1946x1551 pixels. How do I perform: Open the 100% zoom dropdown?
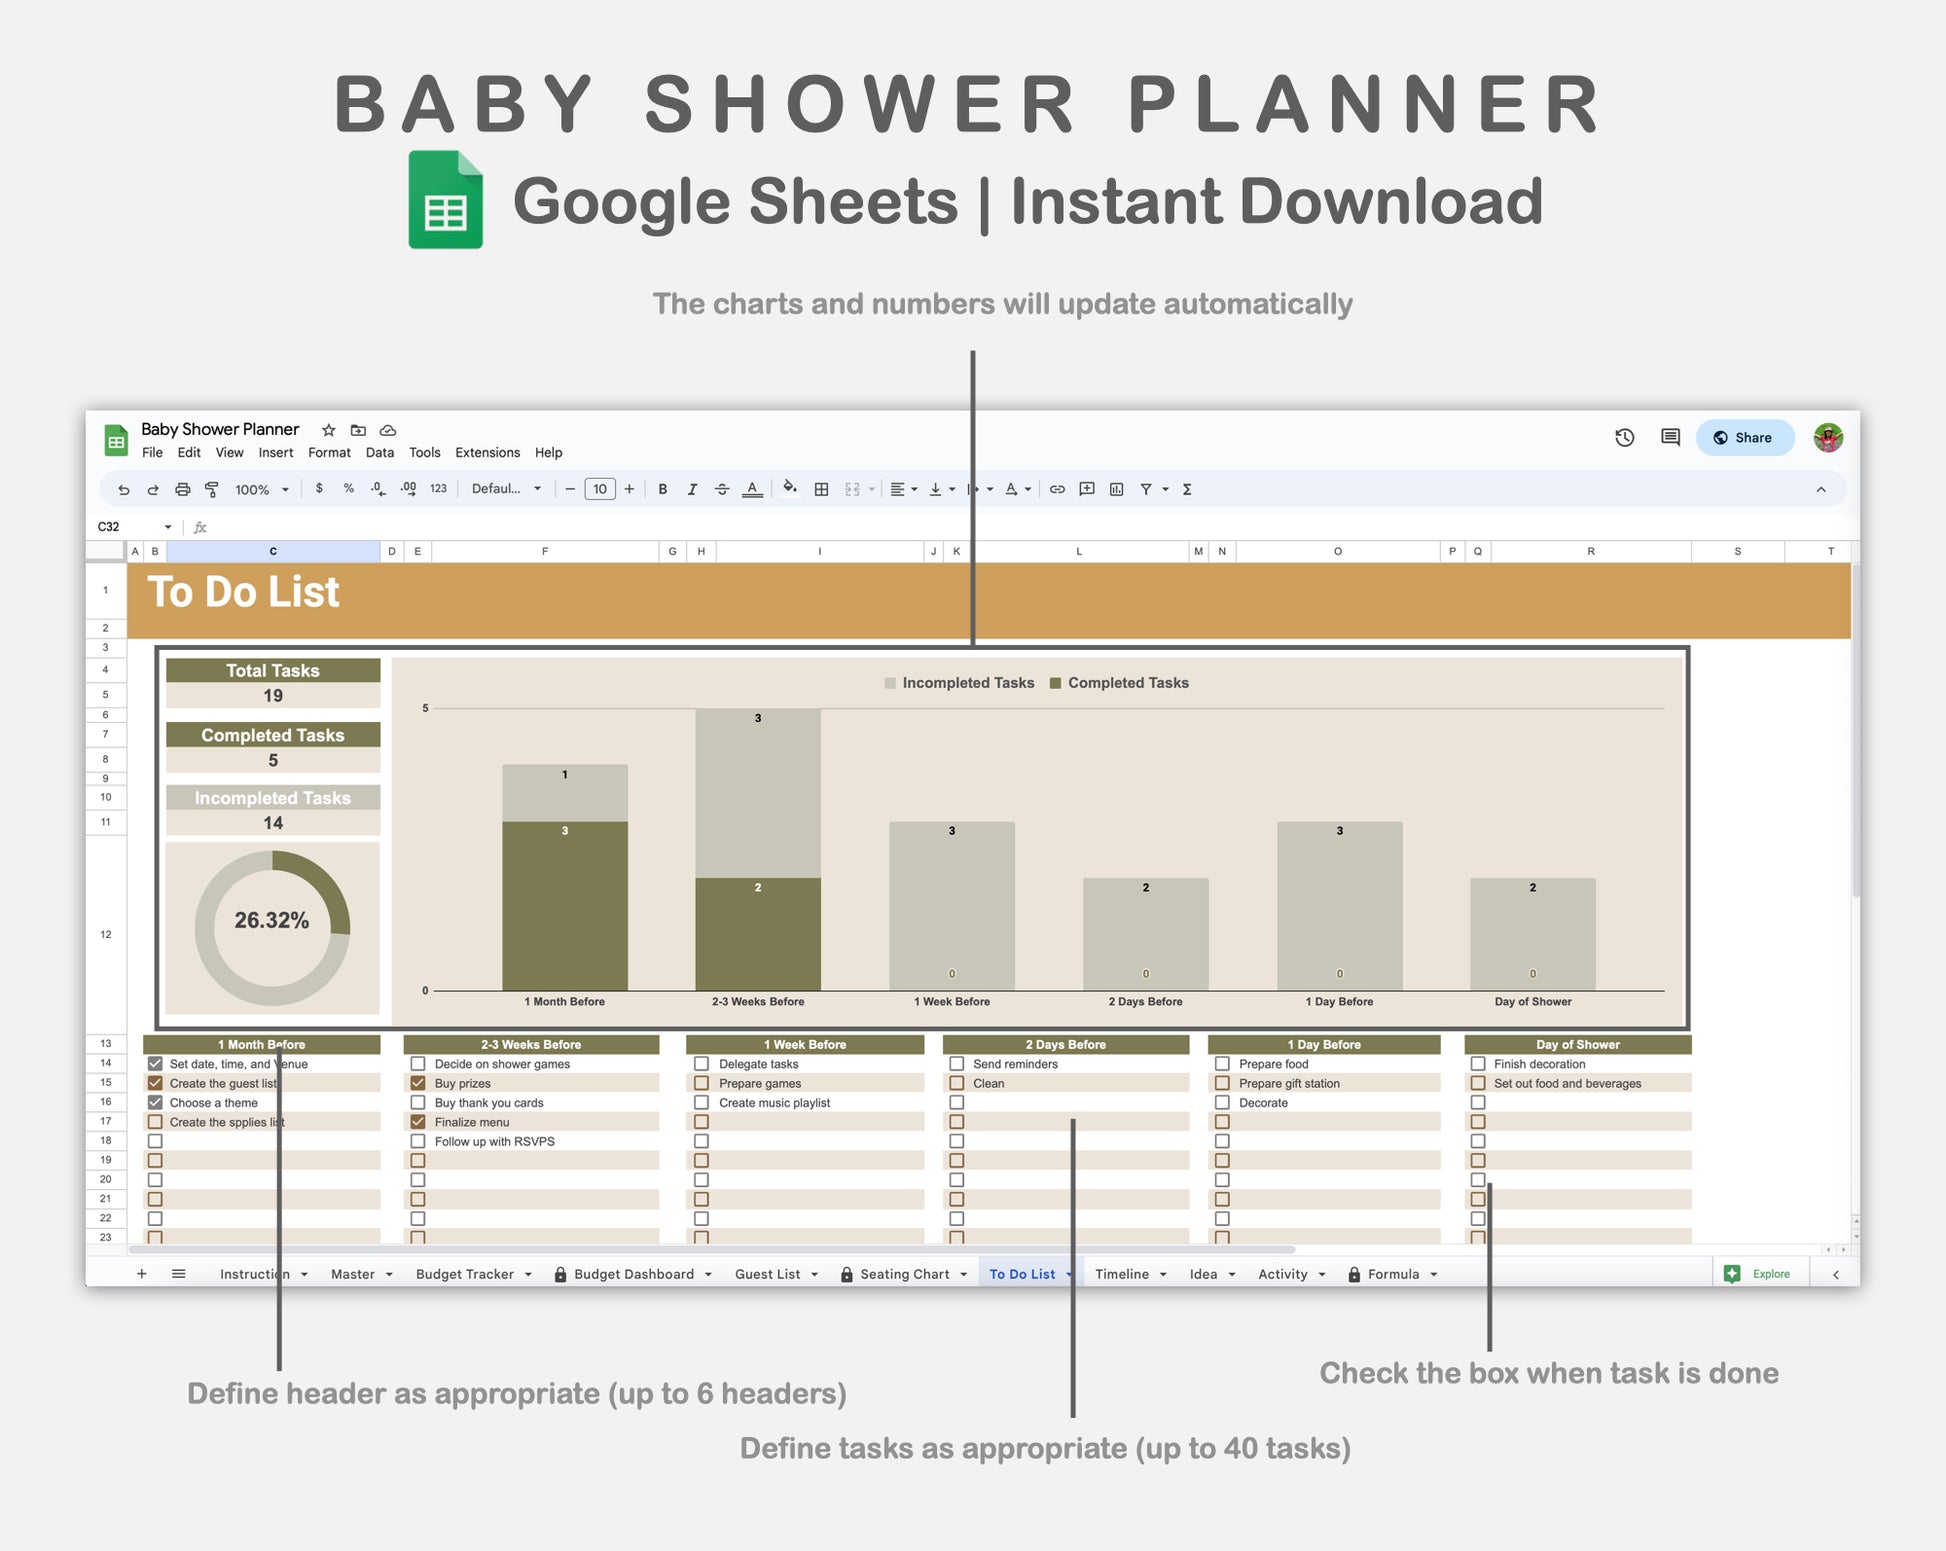(x=262, y=490)
